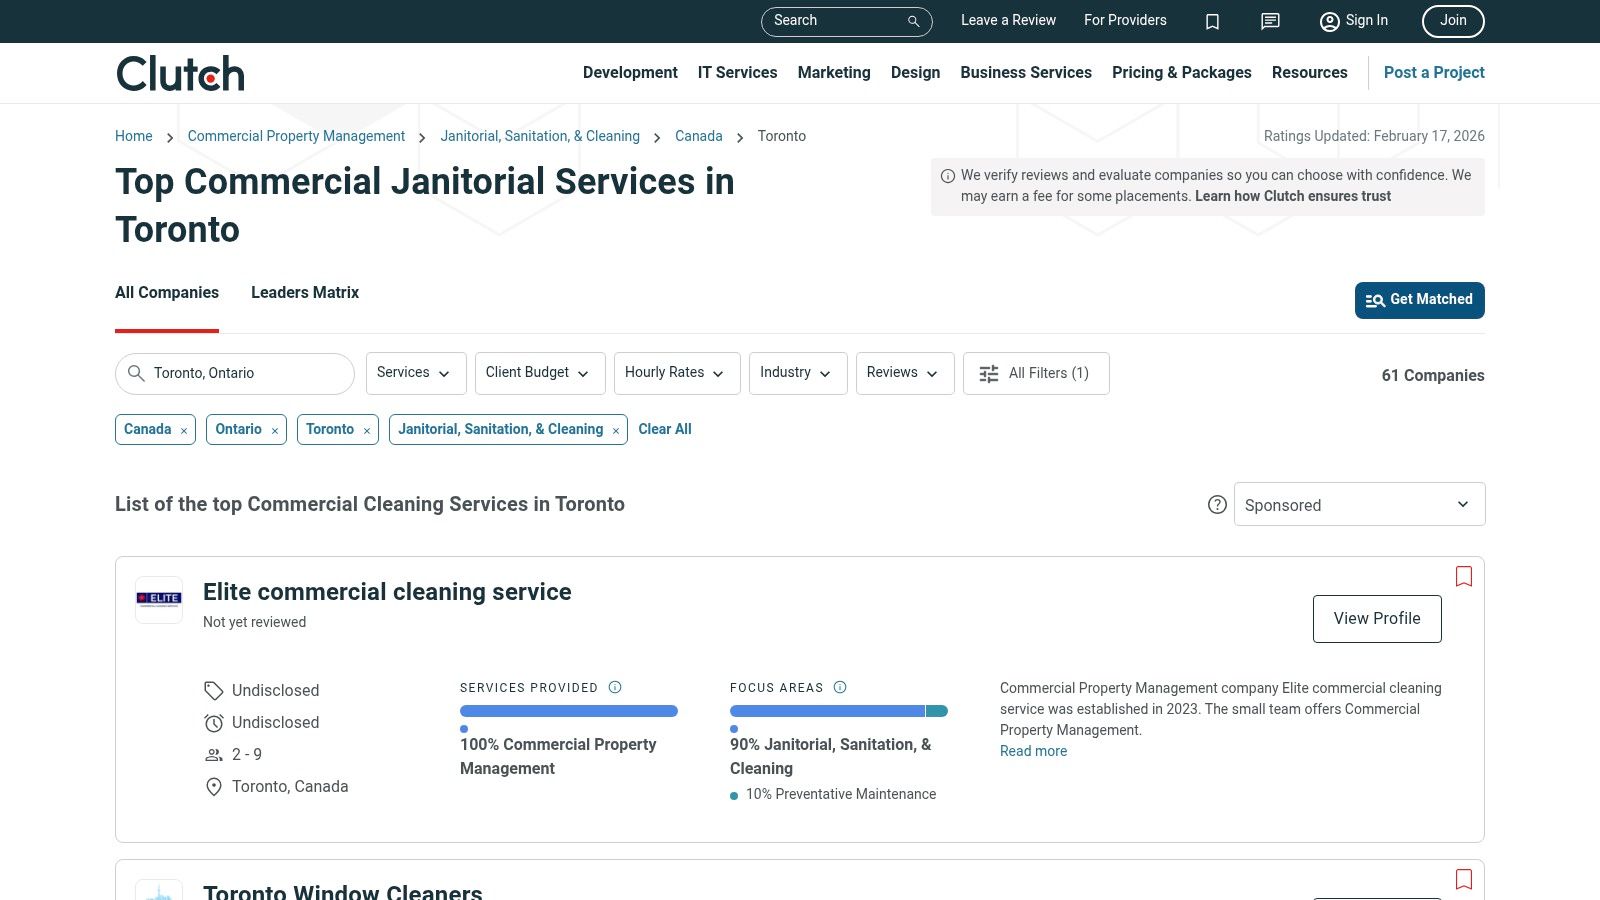Click View Profile for Elite cleaning

tap(1377, 619)
